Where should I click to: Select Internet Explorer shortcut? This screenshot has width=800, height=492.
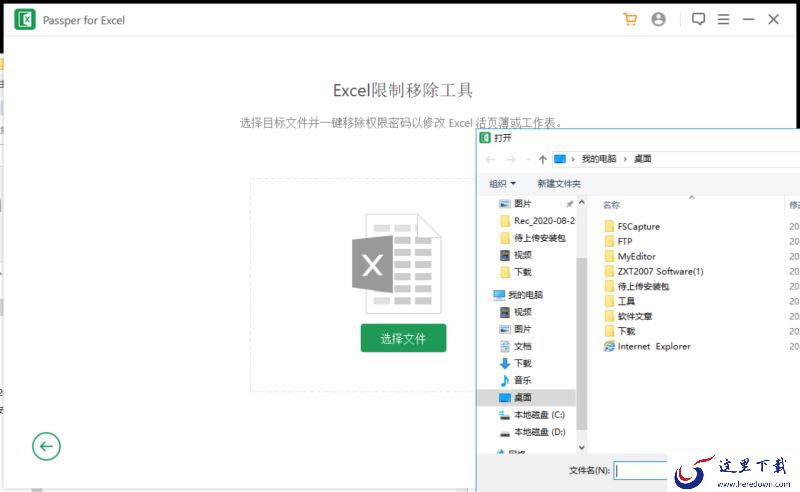(654, 347)
